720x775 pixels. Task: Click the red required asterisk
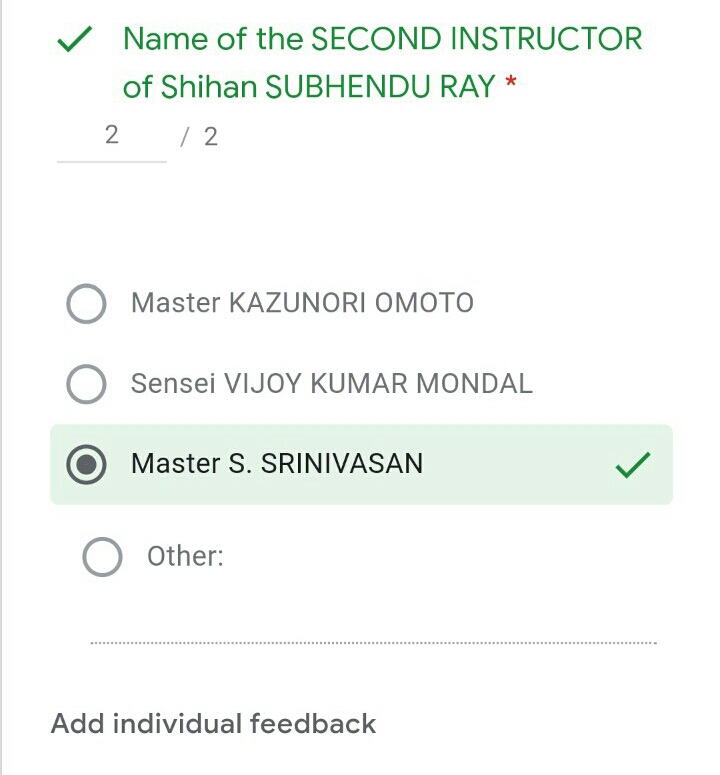(x=511, y=84)
